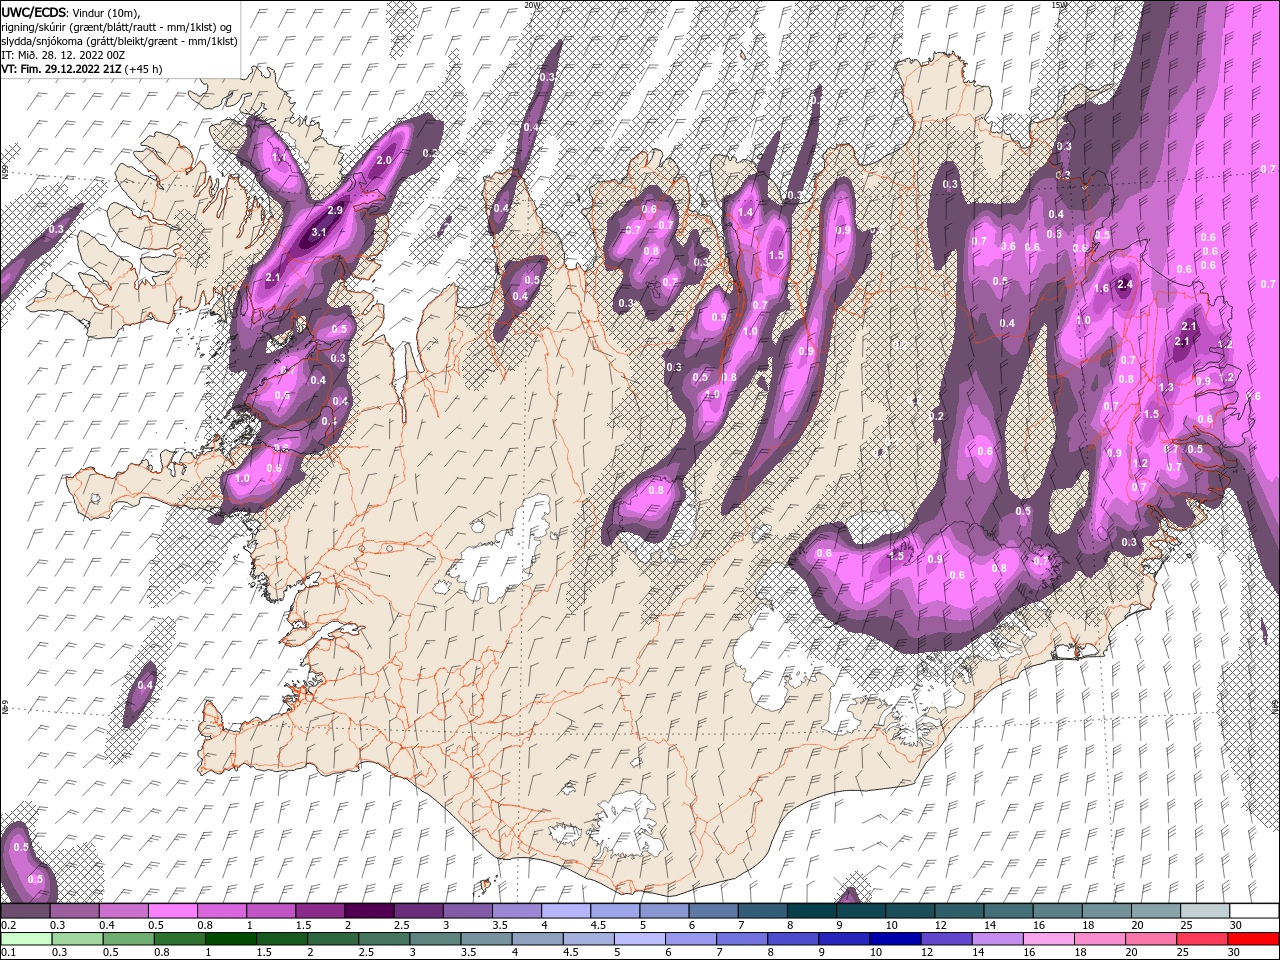Click the white swatch labeled 30 ending the teal scale
Image resolution: width=1280 pixels, height=960 pixels.
(1253, 911)
